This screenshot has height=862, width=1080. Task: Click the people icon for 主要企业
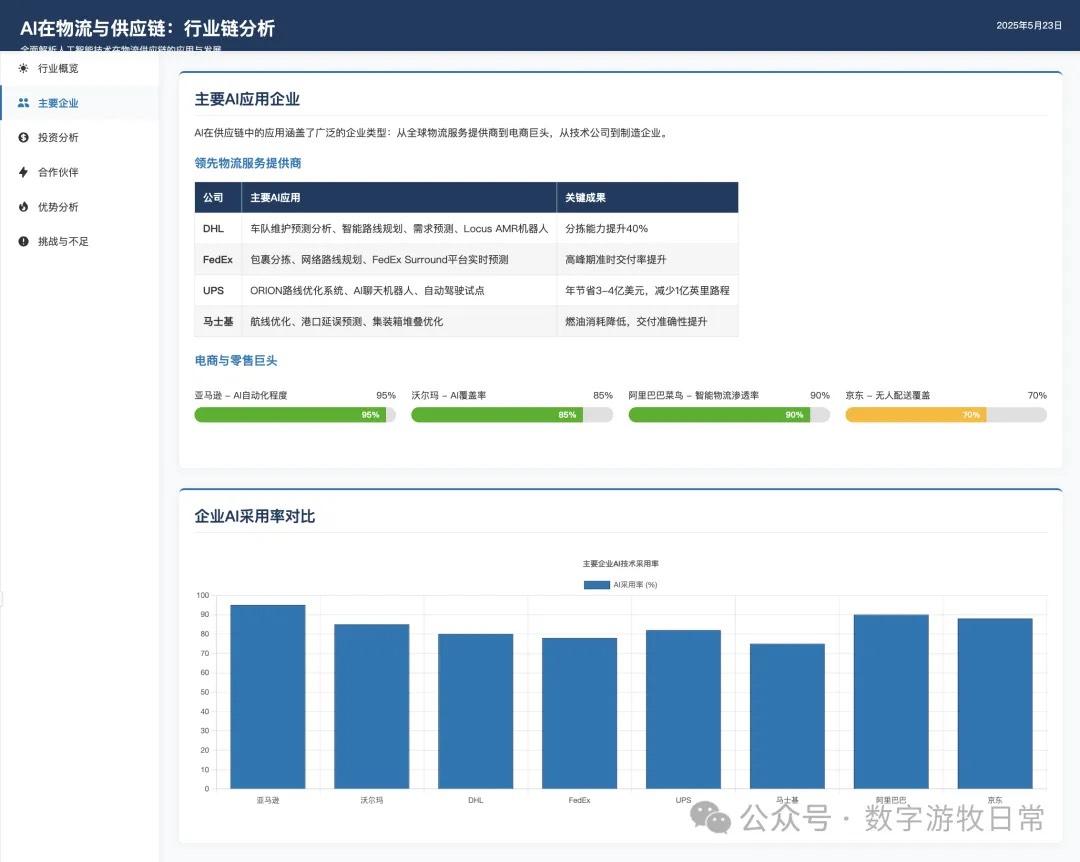pos(23,103)
